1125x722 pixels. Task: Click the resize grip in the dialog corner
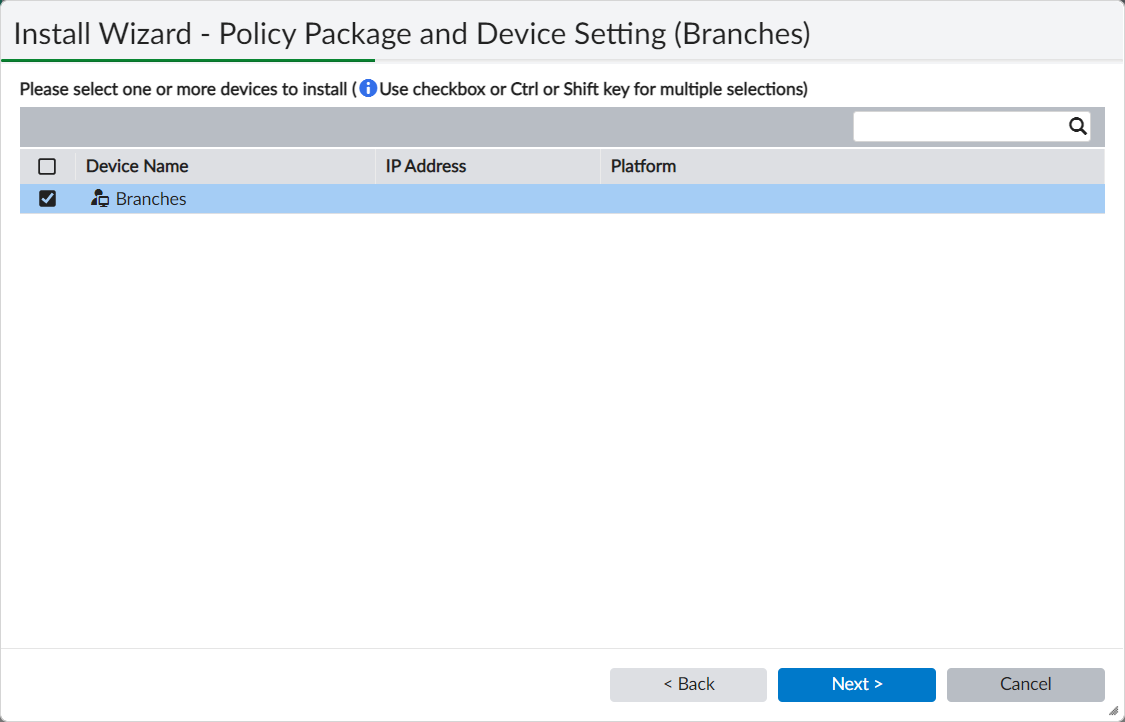(1113, 710)
